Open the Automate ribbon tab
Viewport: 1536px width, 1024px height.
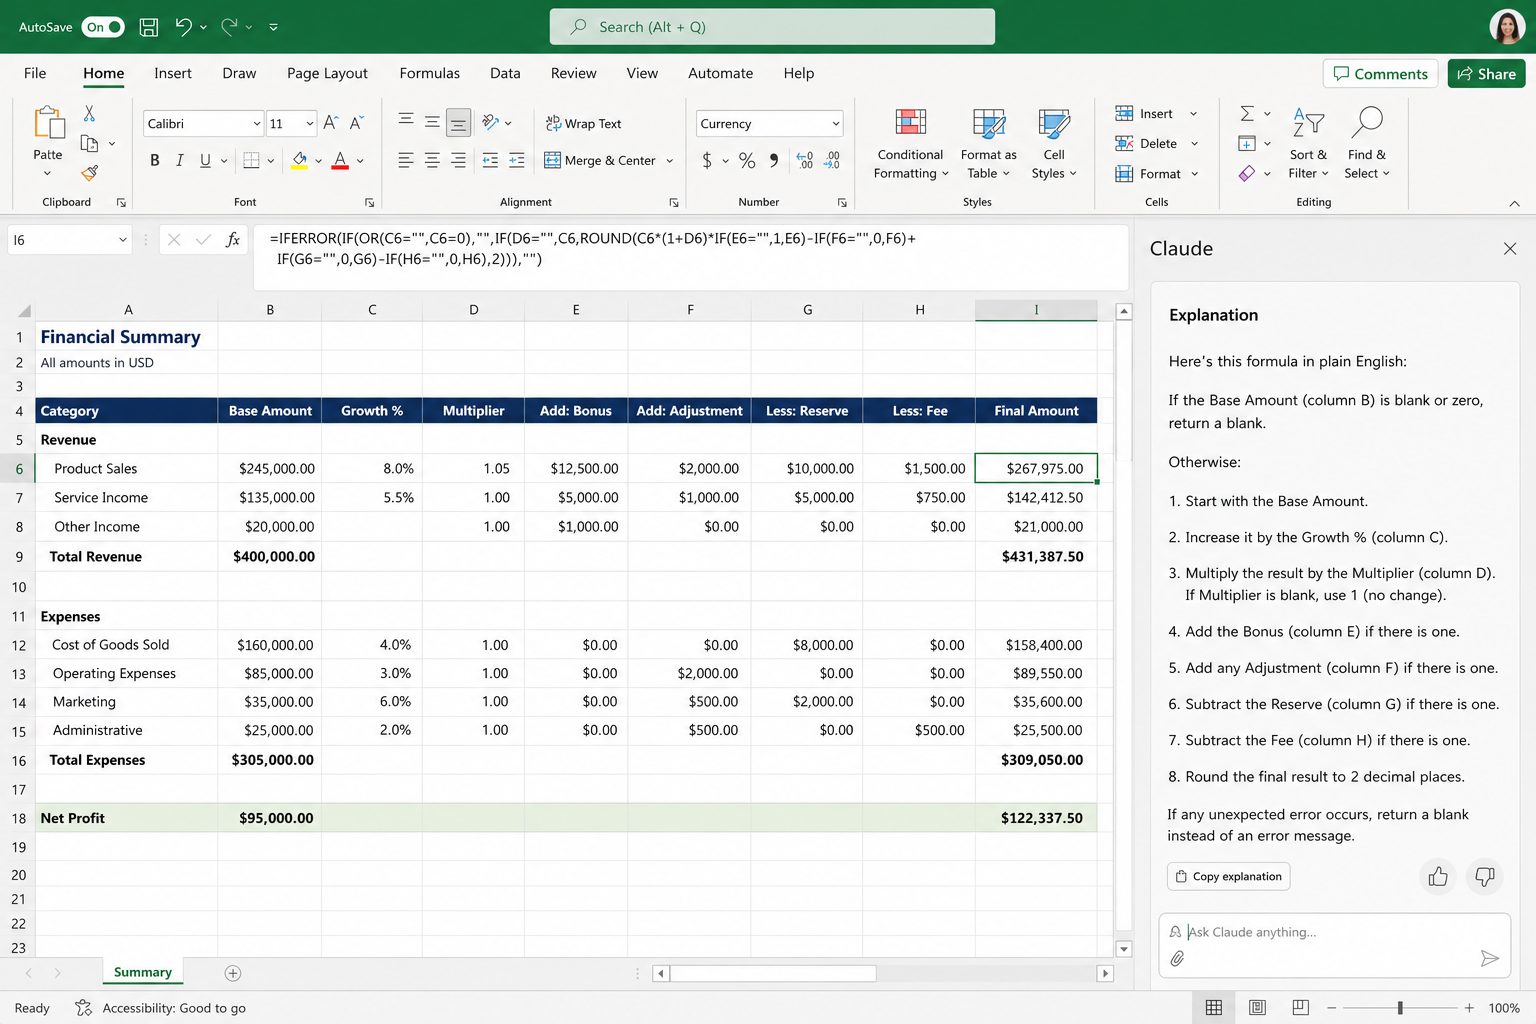pyautogui.click(x=720, y=73)
